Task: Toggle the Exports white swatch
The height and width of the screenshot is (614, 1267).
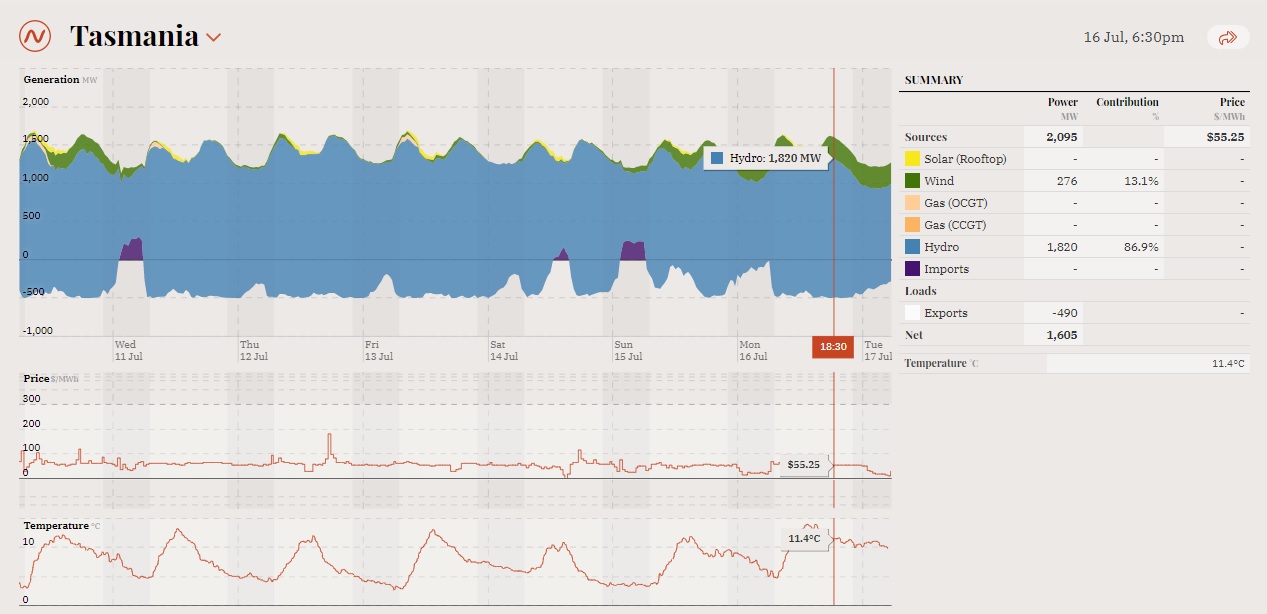Action: pos(912,313)
